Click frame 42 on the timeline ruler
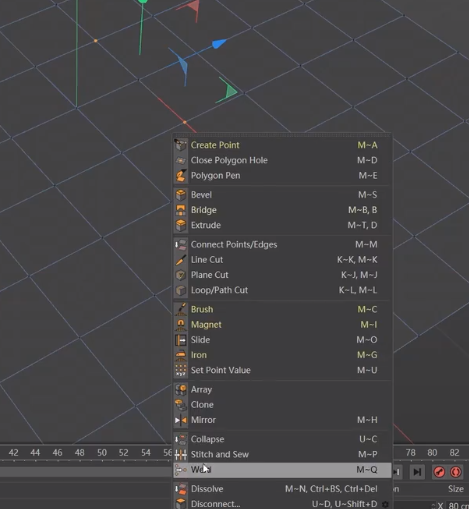The width and height of the screenshot is (469, 509). [14, 453]
